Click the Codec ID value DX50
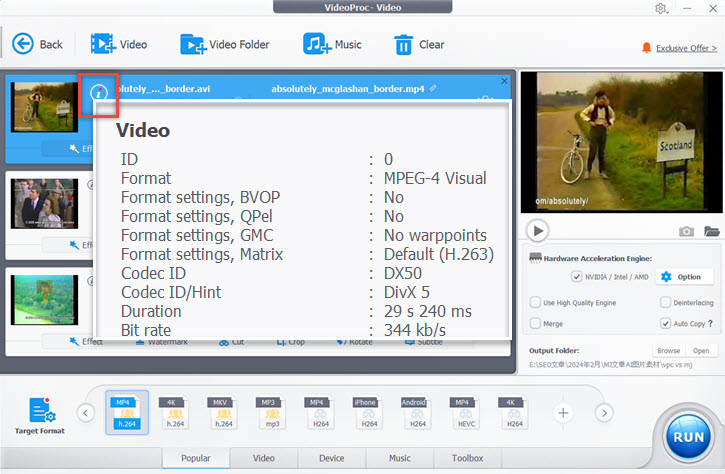 pyautogui.click(x=403, y=273)
